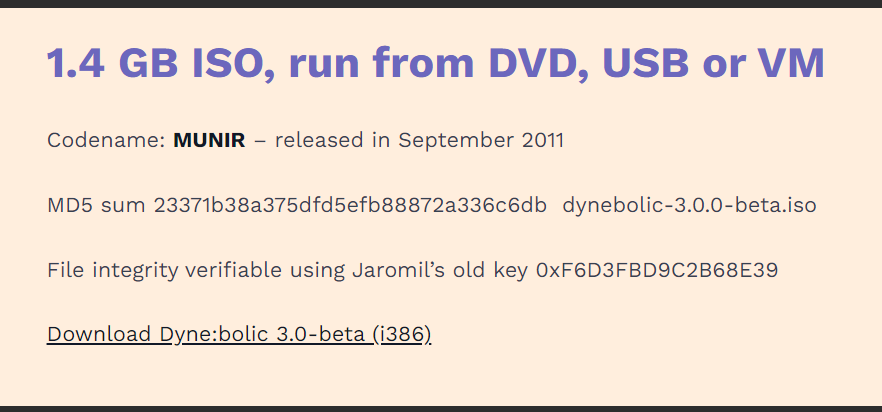Click "1.4" at the heading's start
882x412 pixels.
[76, 65]
